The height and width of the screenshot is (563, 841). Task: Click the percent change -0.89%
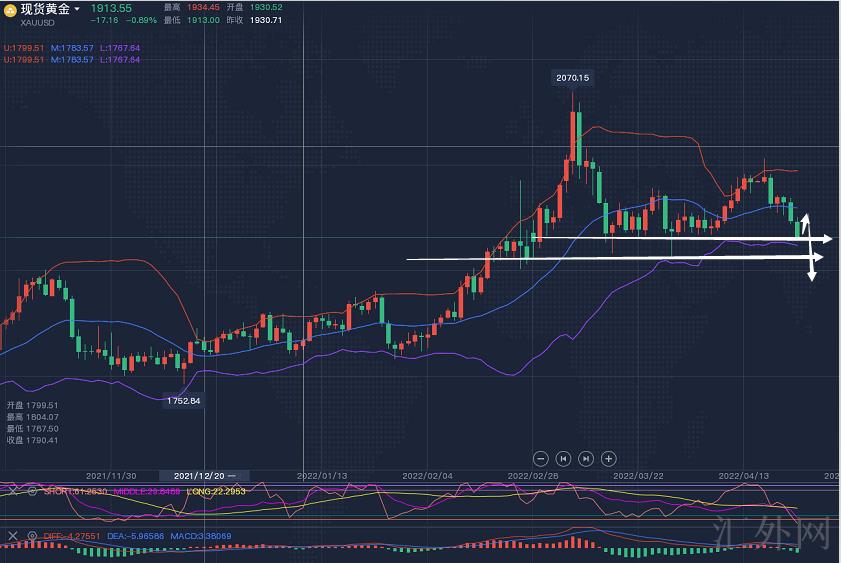(x=141, y=20)
